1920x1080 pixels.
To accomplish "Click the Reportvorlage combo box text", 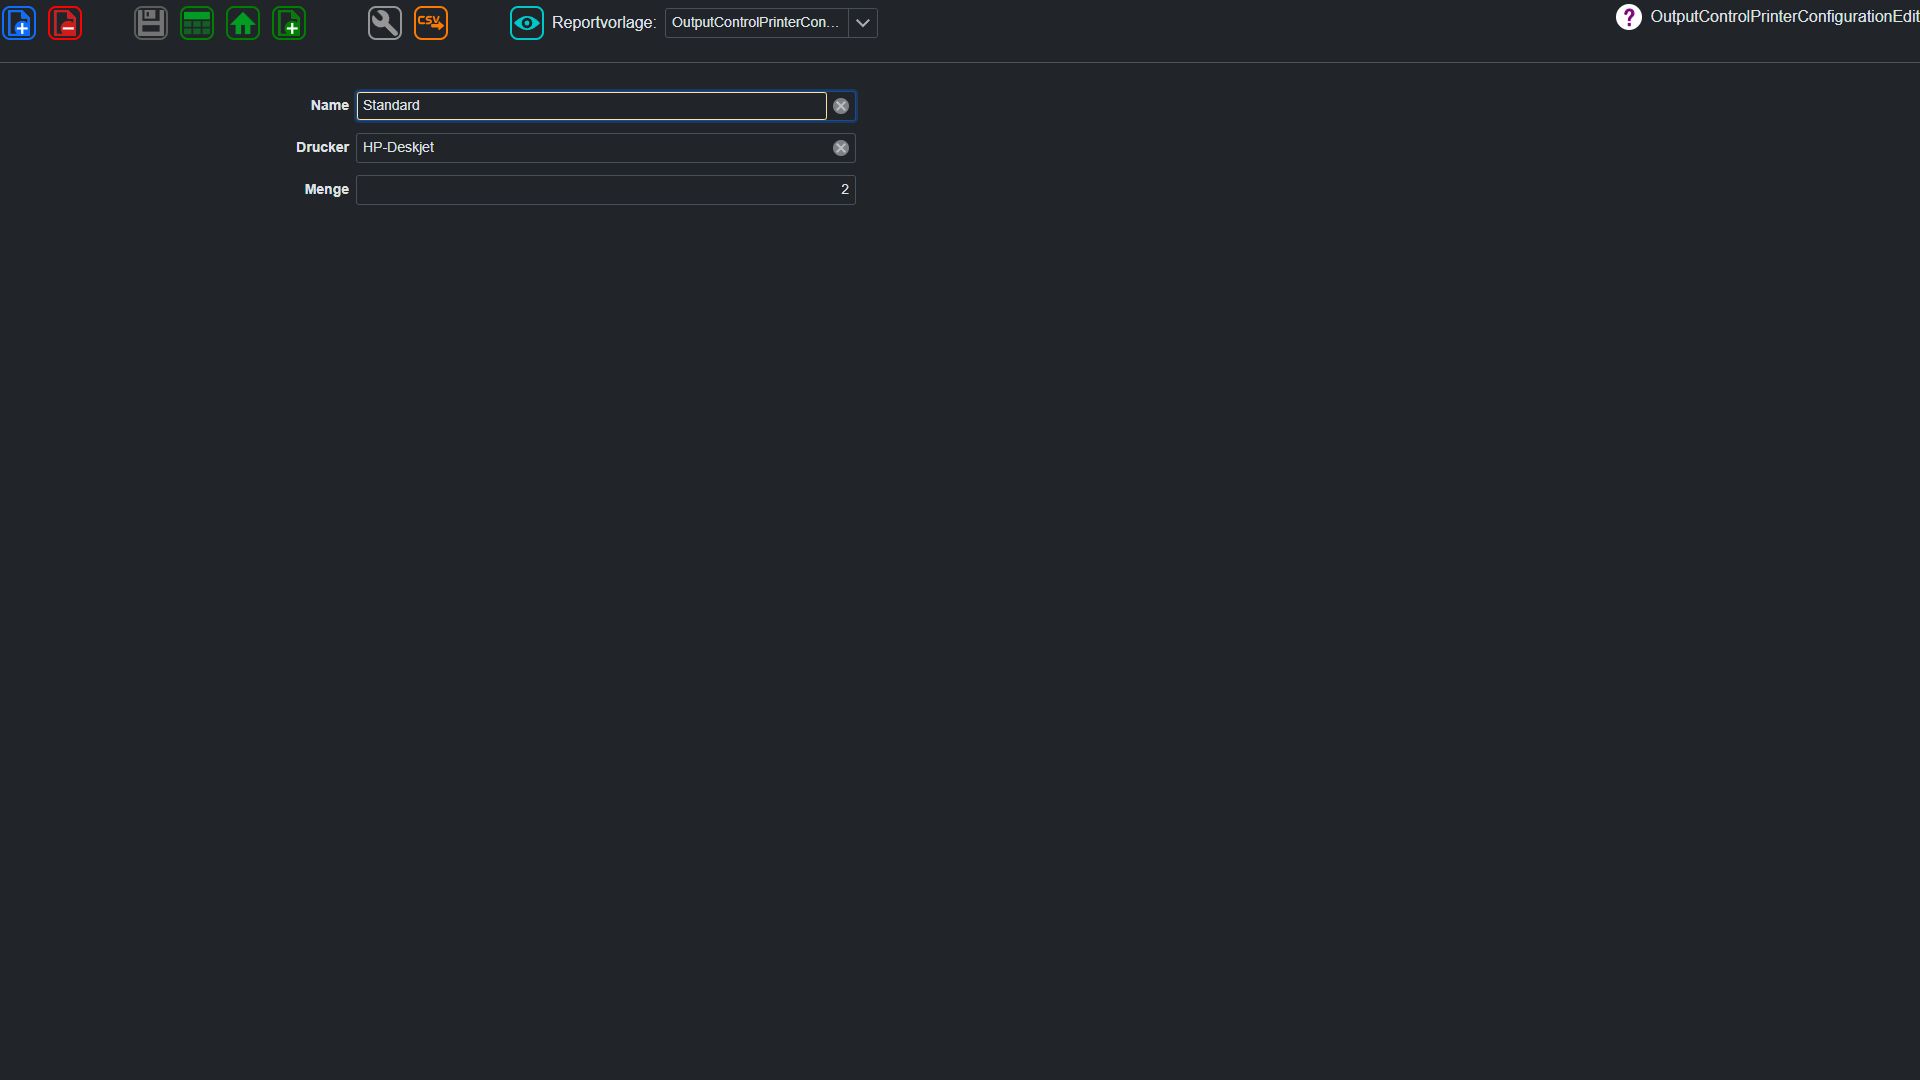I will 756,23.
